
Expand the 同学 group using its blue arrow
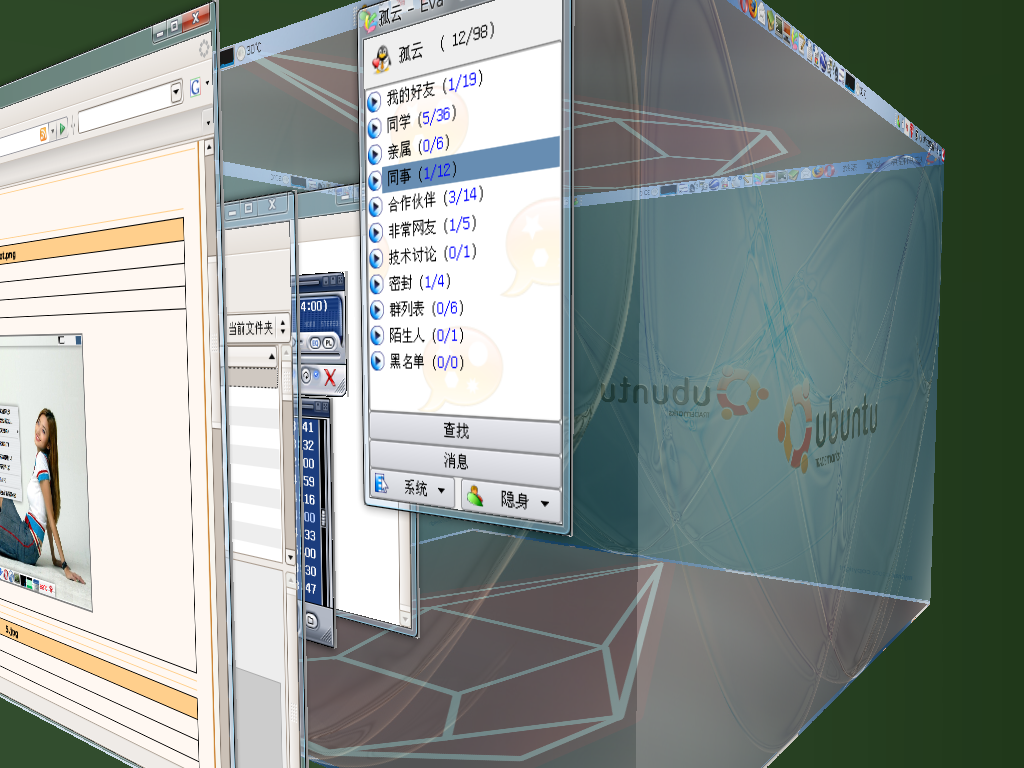pyautogui.click(x=374, y=127)
